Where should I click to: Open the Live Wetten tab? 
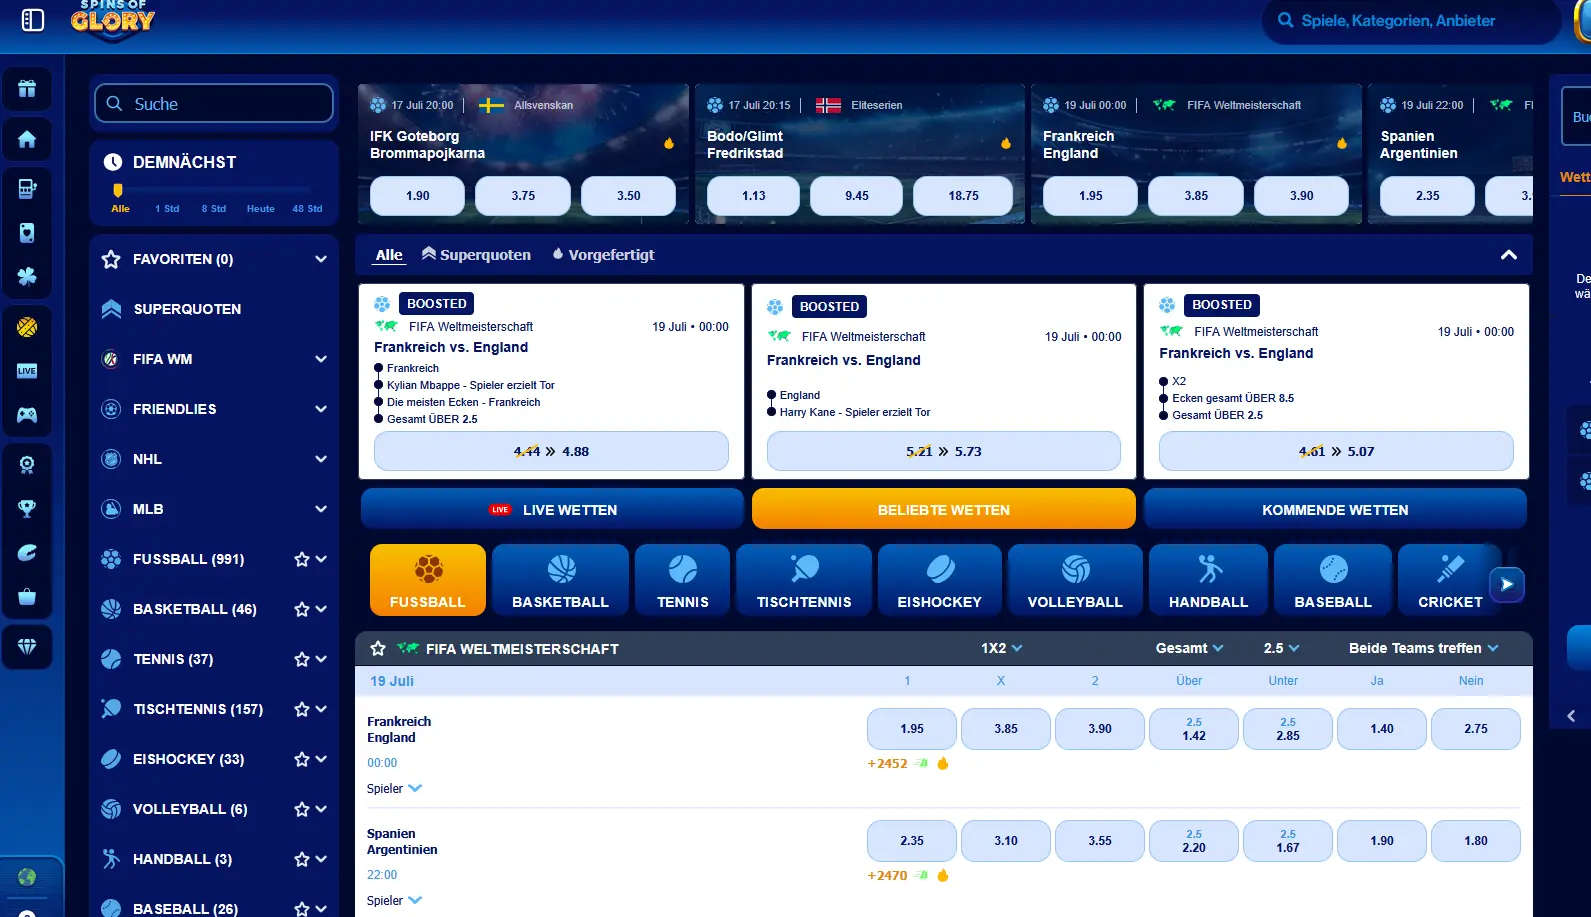(x=552, y=509)
